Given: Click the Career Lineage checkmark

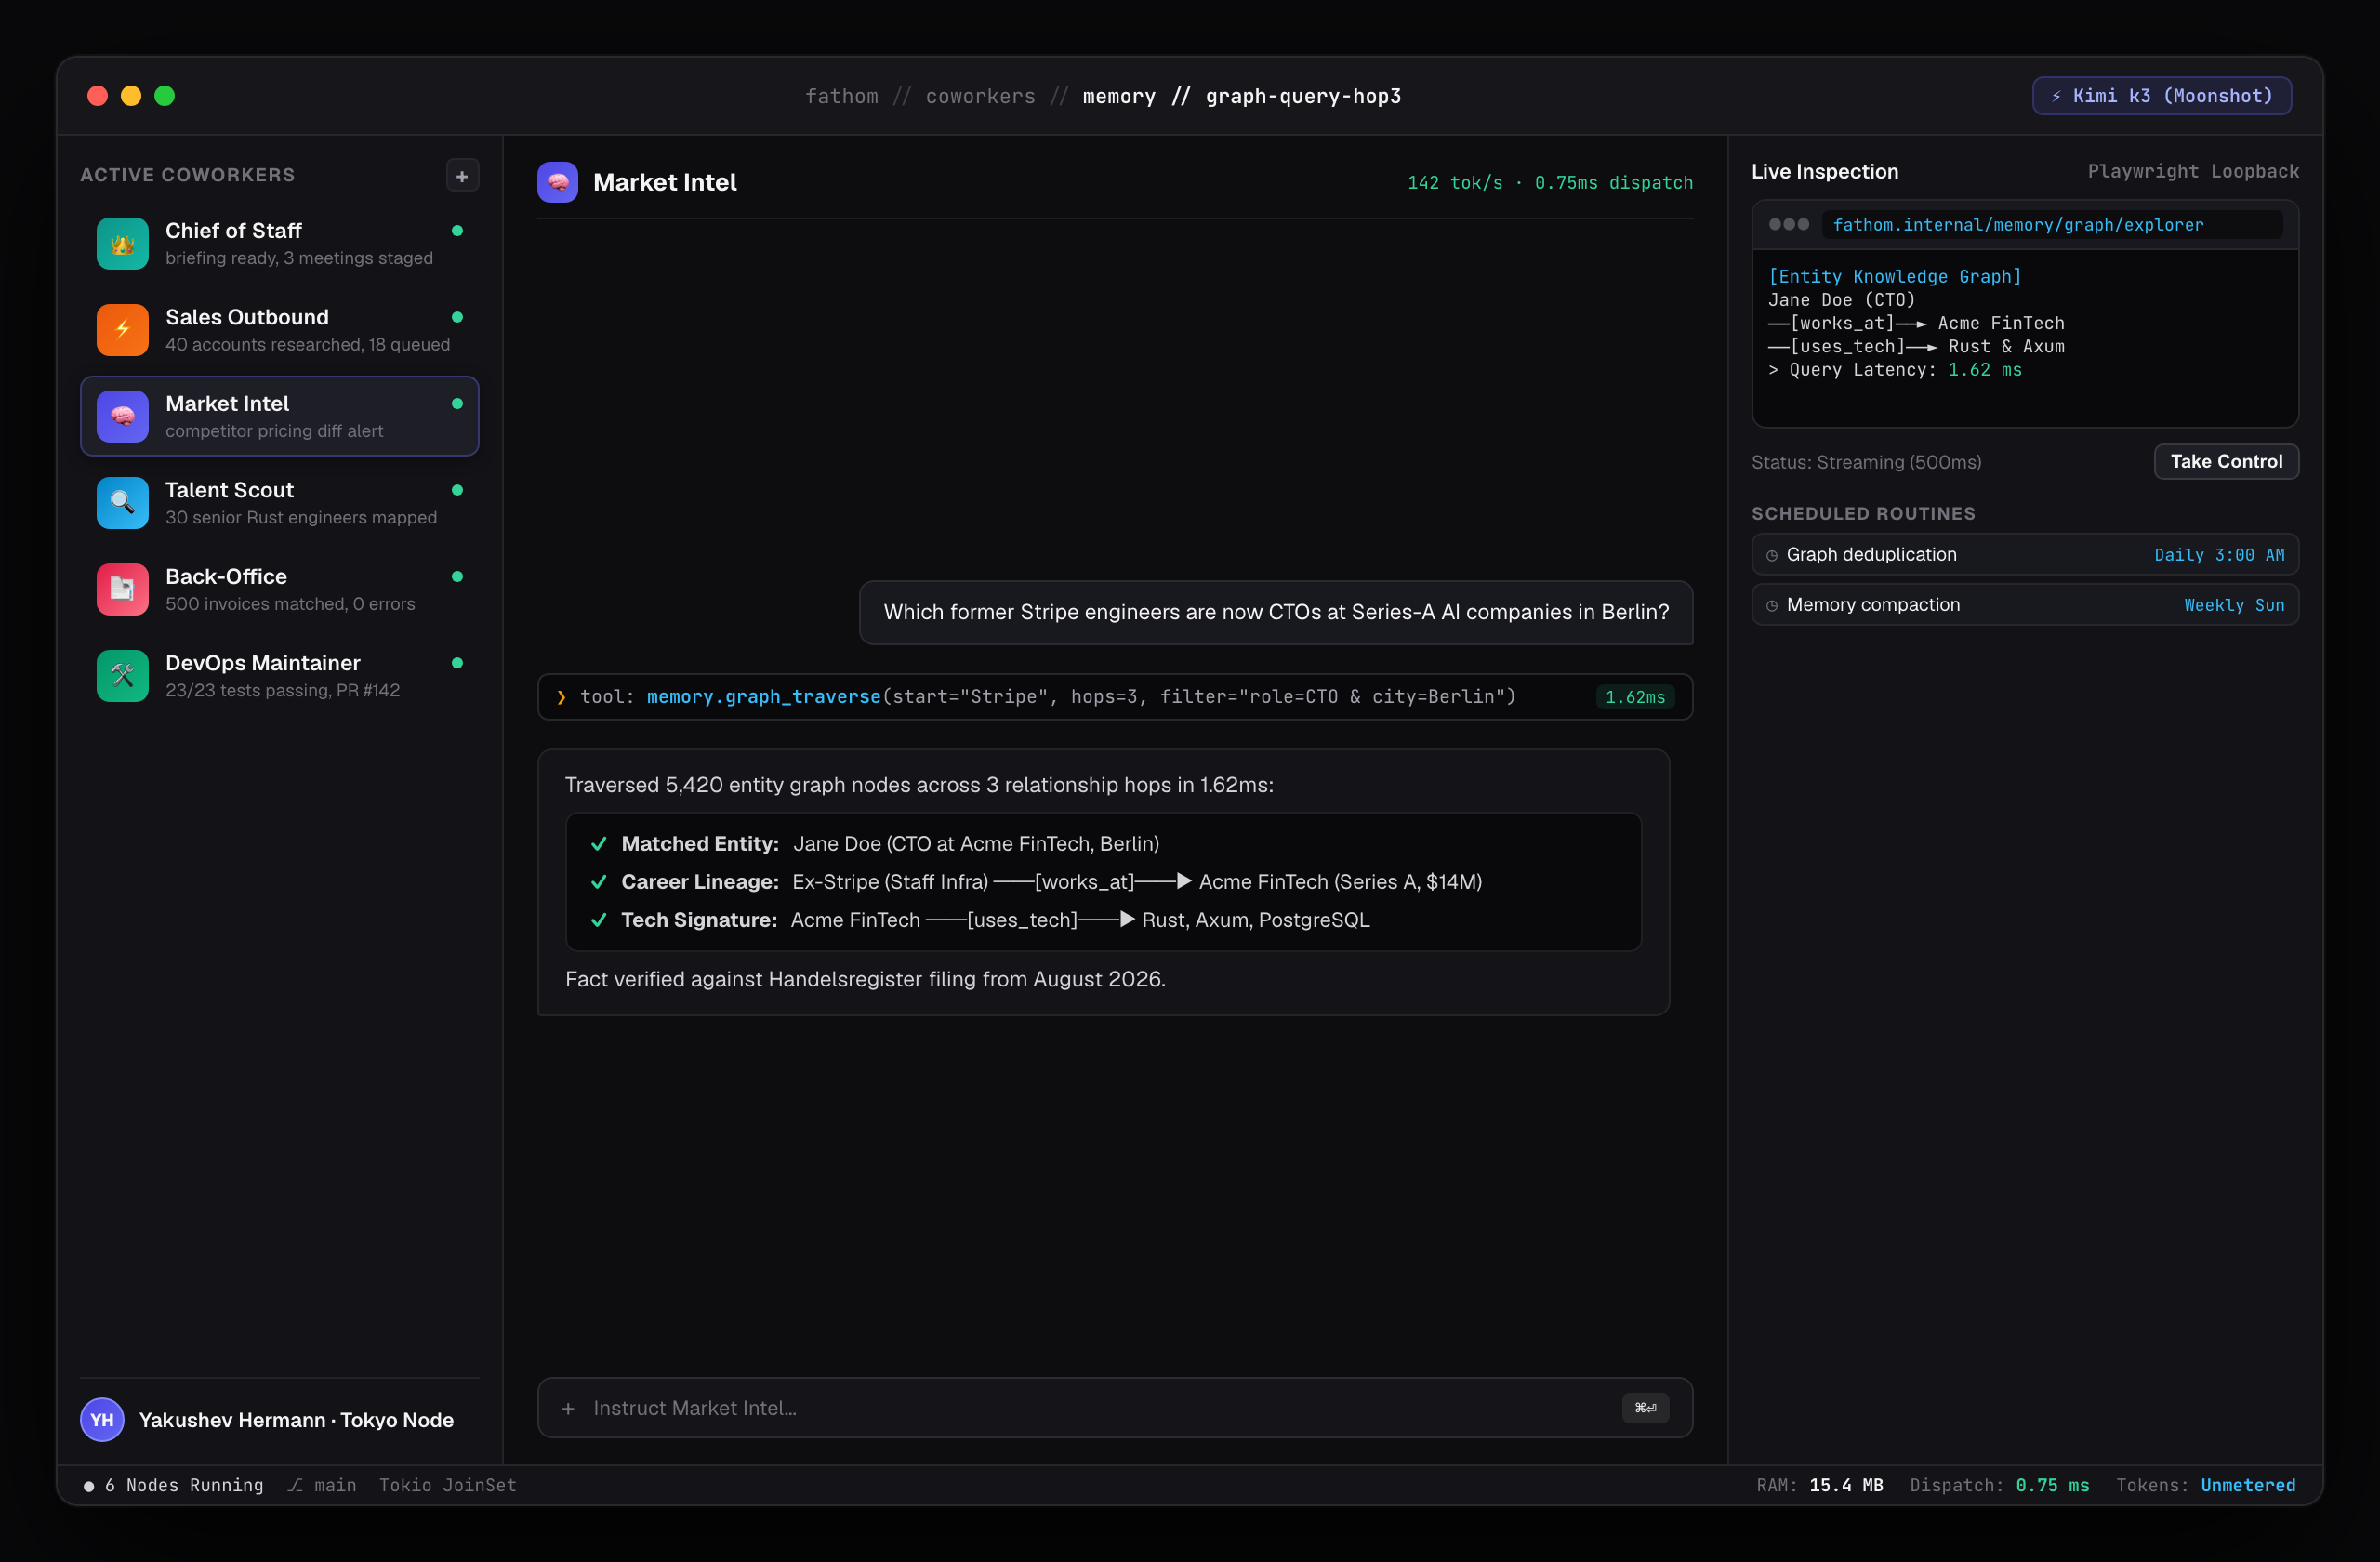Looking at the screenshot, I should pyautogui.click(x=599, y=882).
